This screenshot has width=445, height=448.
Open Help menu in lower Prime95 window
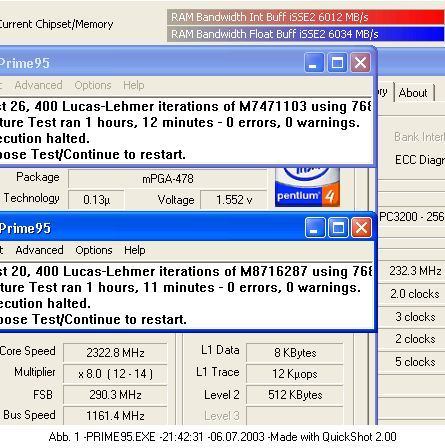point(135,250)
